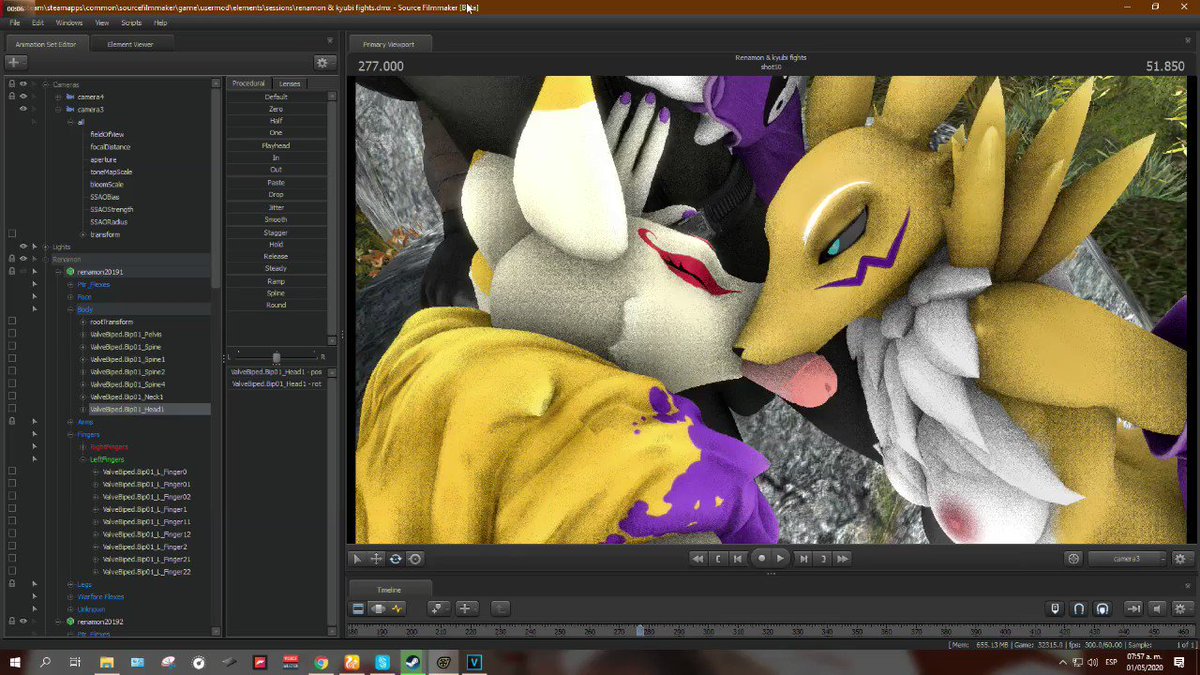Toggle the filled magnet snap button
The width and height of the screenshot is (1200, 675).
[1102, 608]
